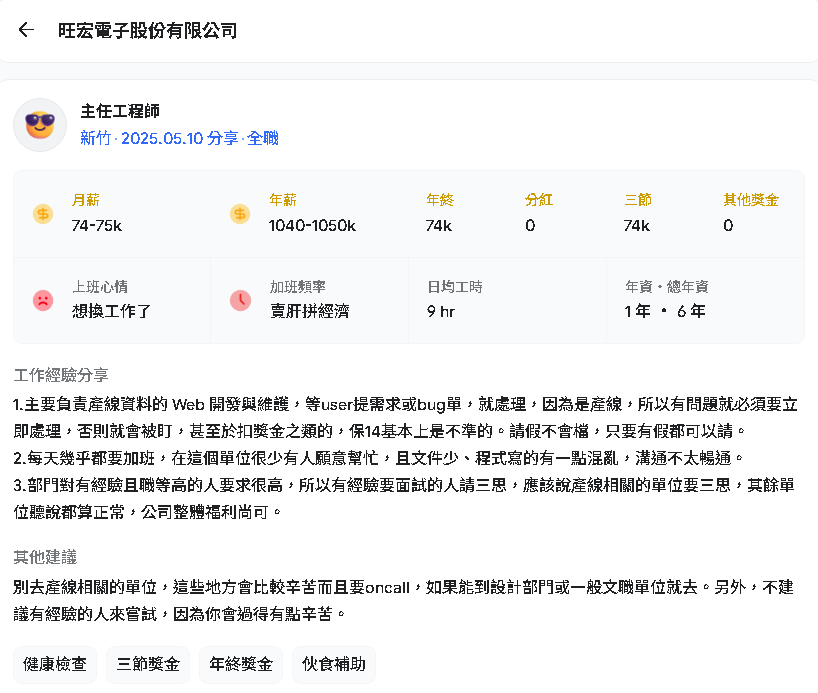The image size is (818, 693).
Task: Click the job title 主任工程師
Action: click(120, 111)
